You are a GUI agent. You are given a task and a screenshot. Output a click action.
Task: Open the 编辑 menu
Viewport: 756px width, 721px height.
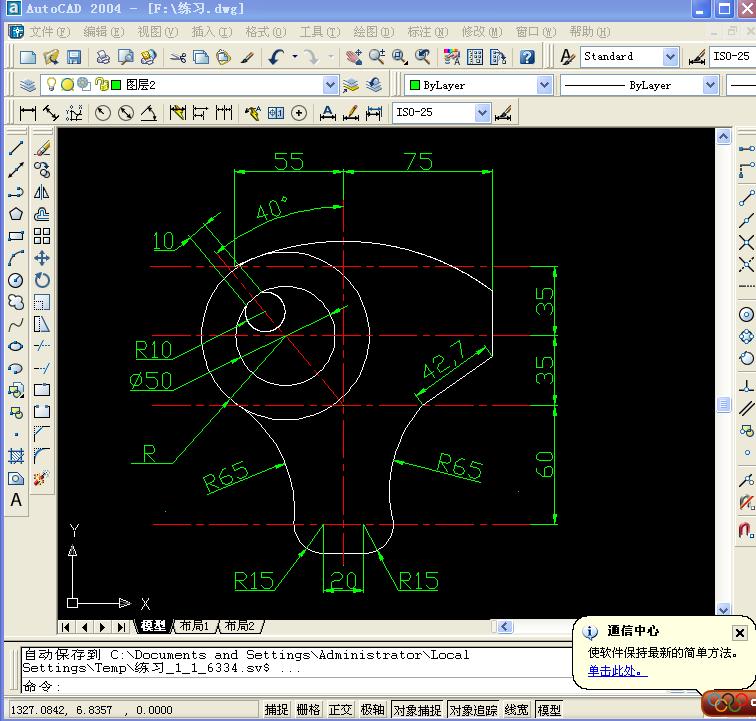[x=104, y=32]
